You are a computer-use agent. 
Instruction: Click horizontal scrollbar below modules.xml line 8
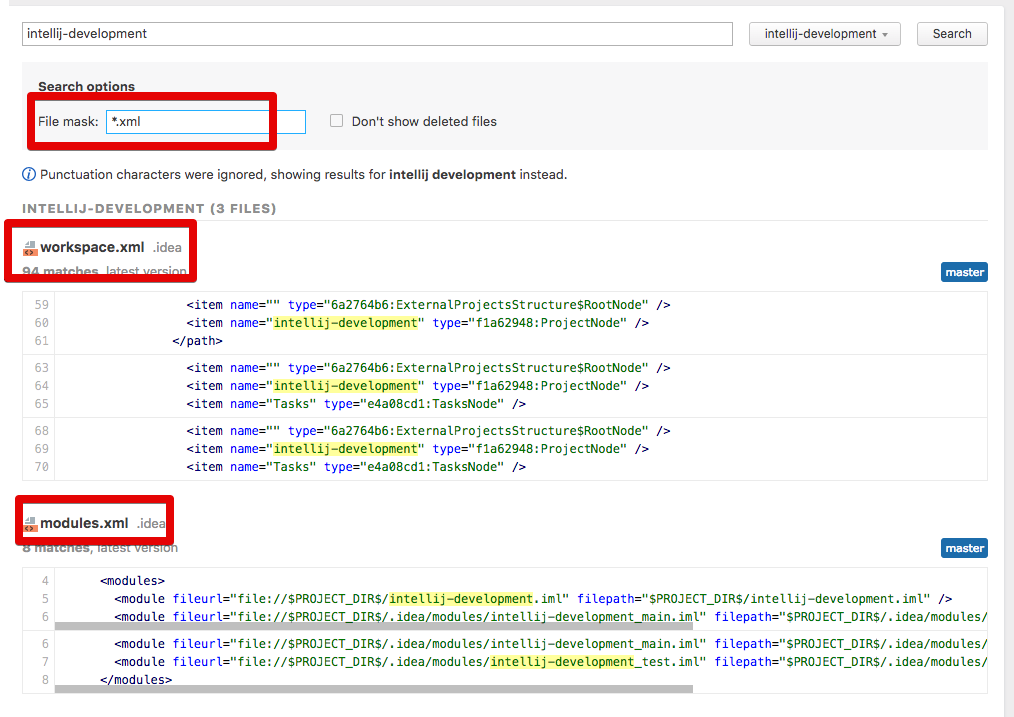click(x=374, y=689)
